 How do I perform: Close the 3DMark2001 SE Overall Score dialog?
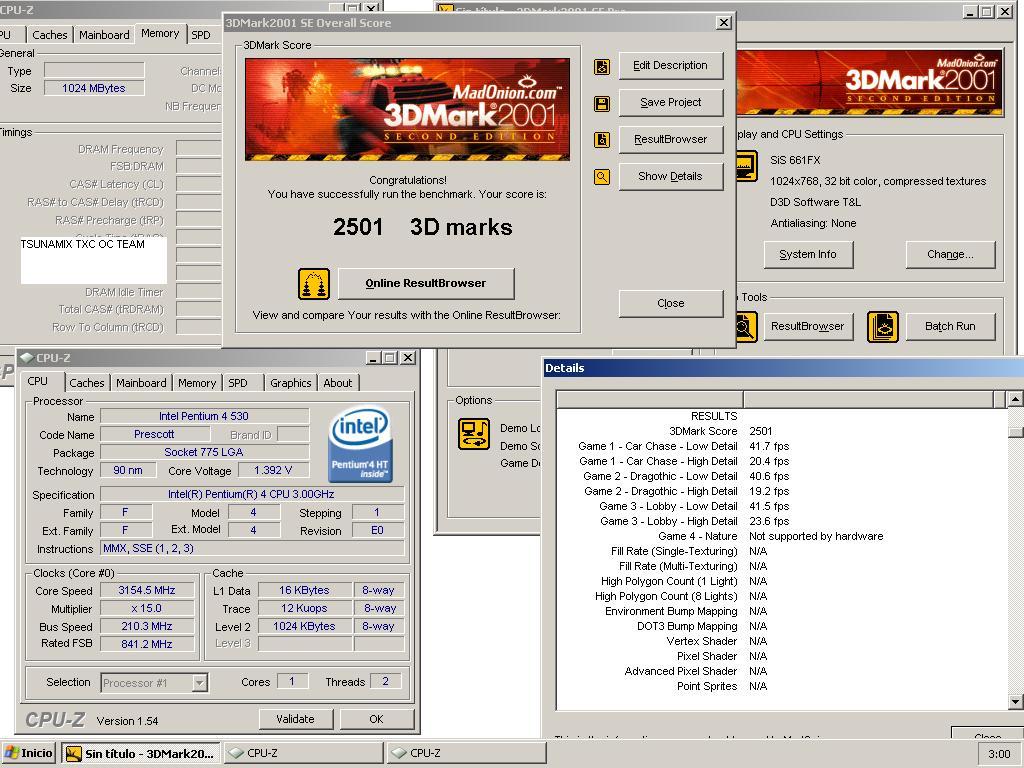click(x=724, y=23)
